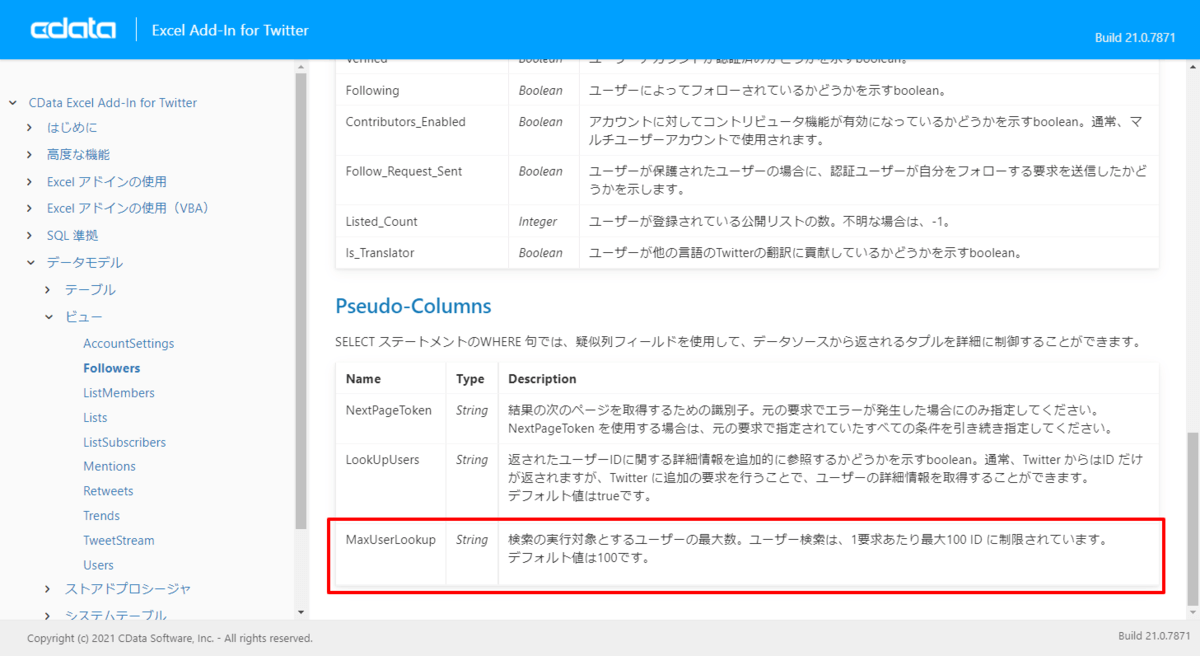
Task: Expand the 高度な機能 section chevron
Action: click(x=30, y=155)
